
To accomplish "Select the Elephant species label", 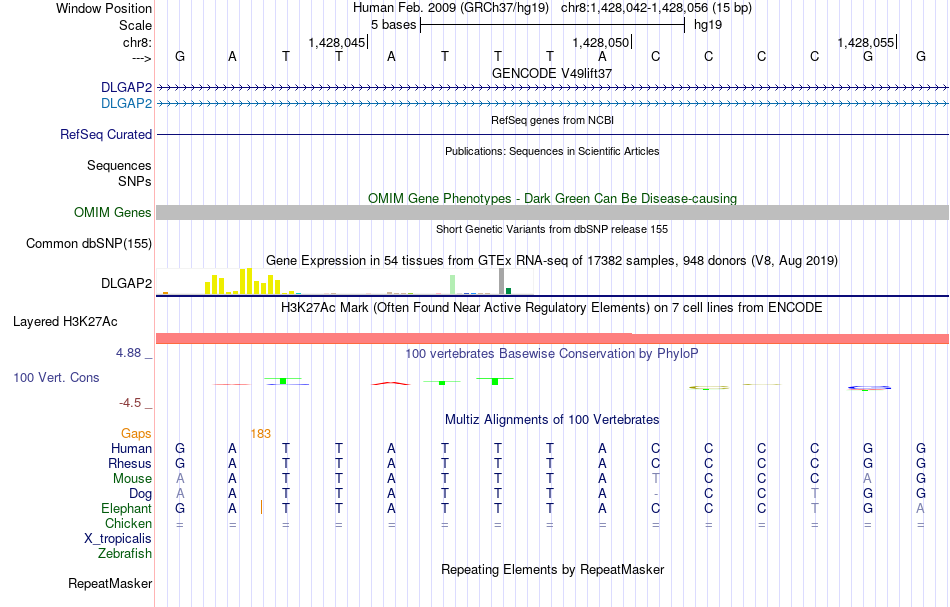I will (x=126, y=508).
